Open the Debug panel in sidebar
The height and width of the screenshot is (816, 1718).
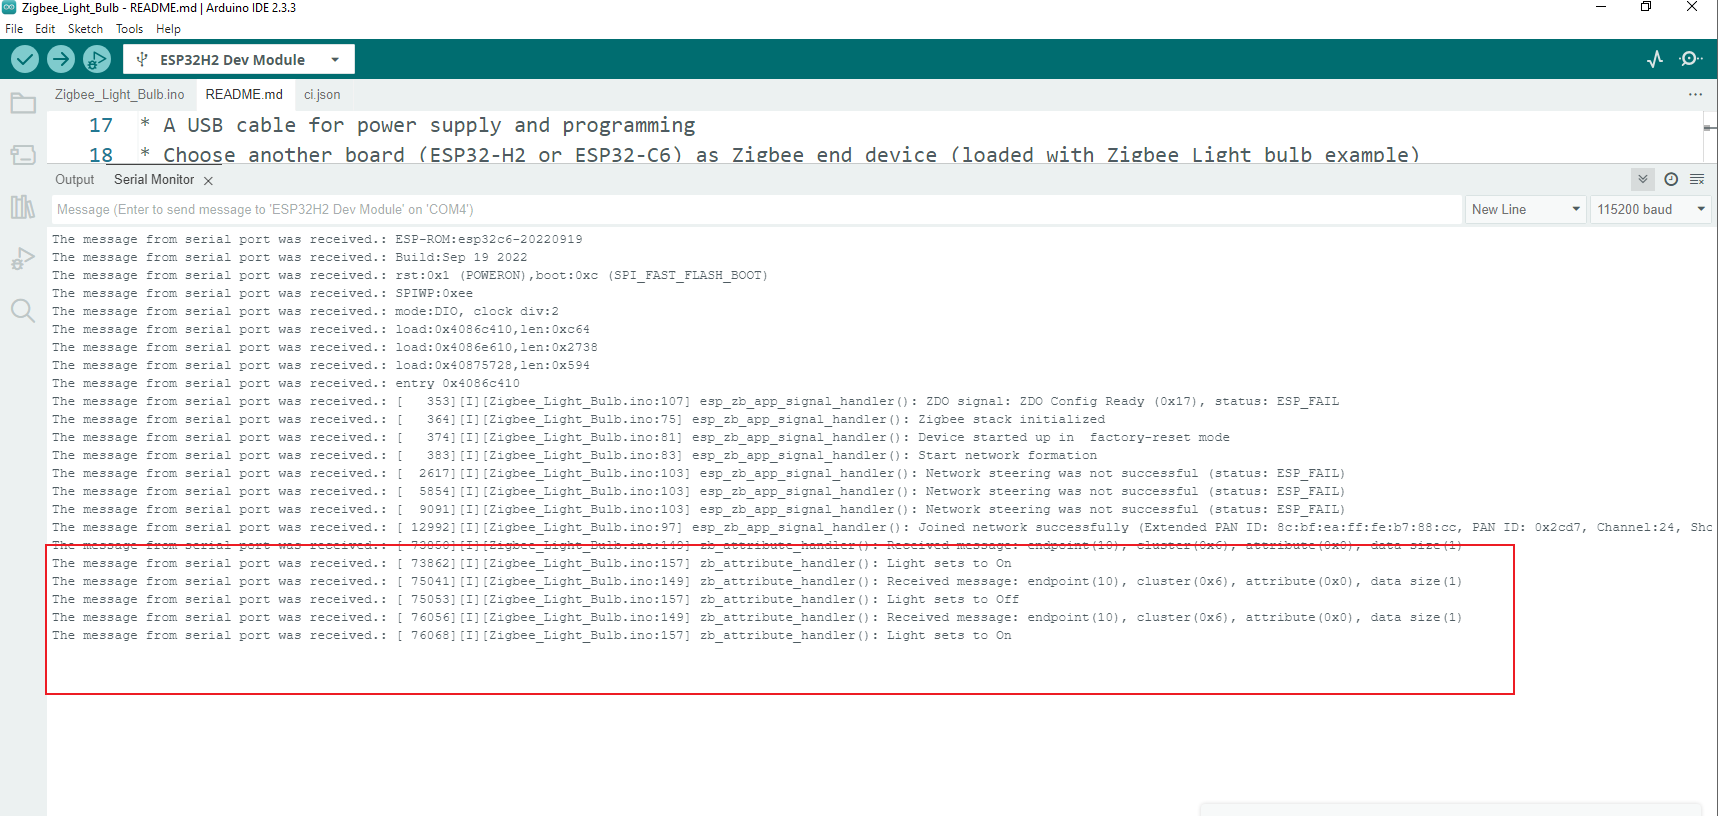pyautogui.click(x=23, y=259)
